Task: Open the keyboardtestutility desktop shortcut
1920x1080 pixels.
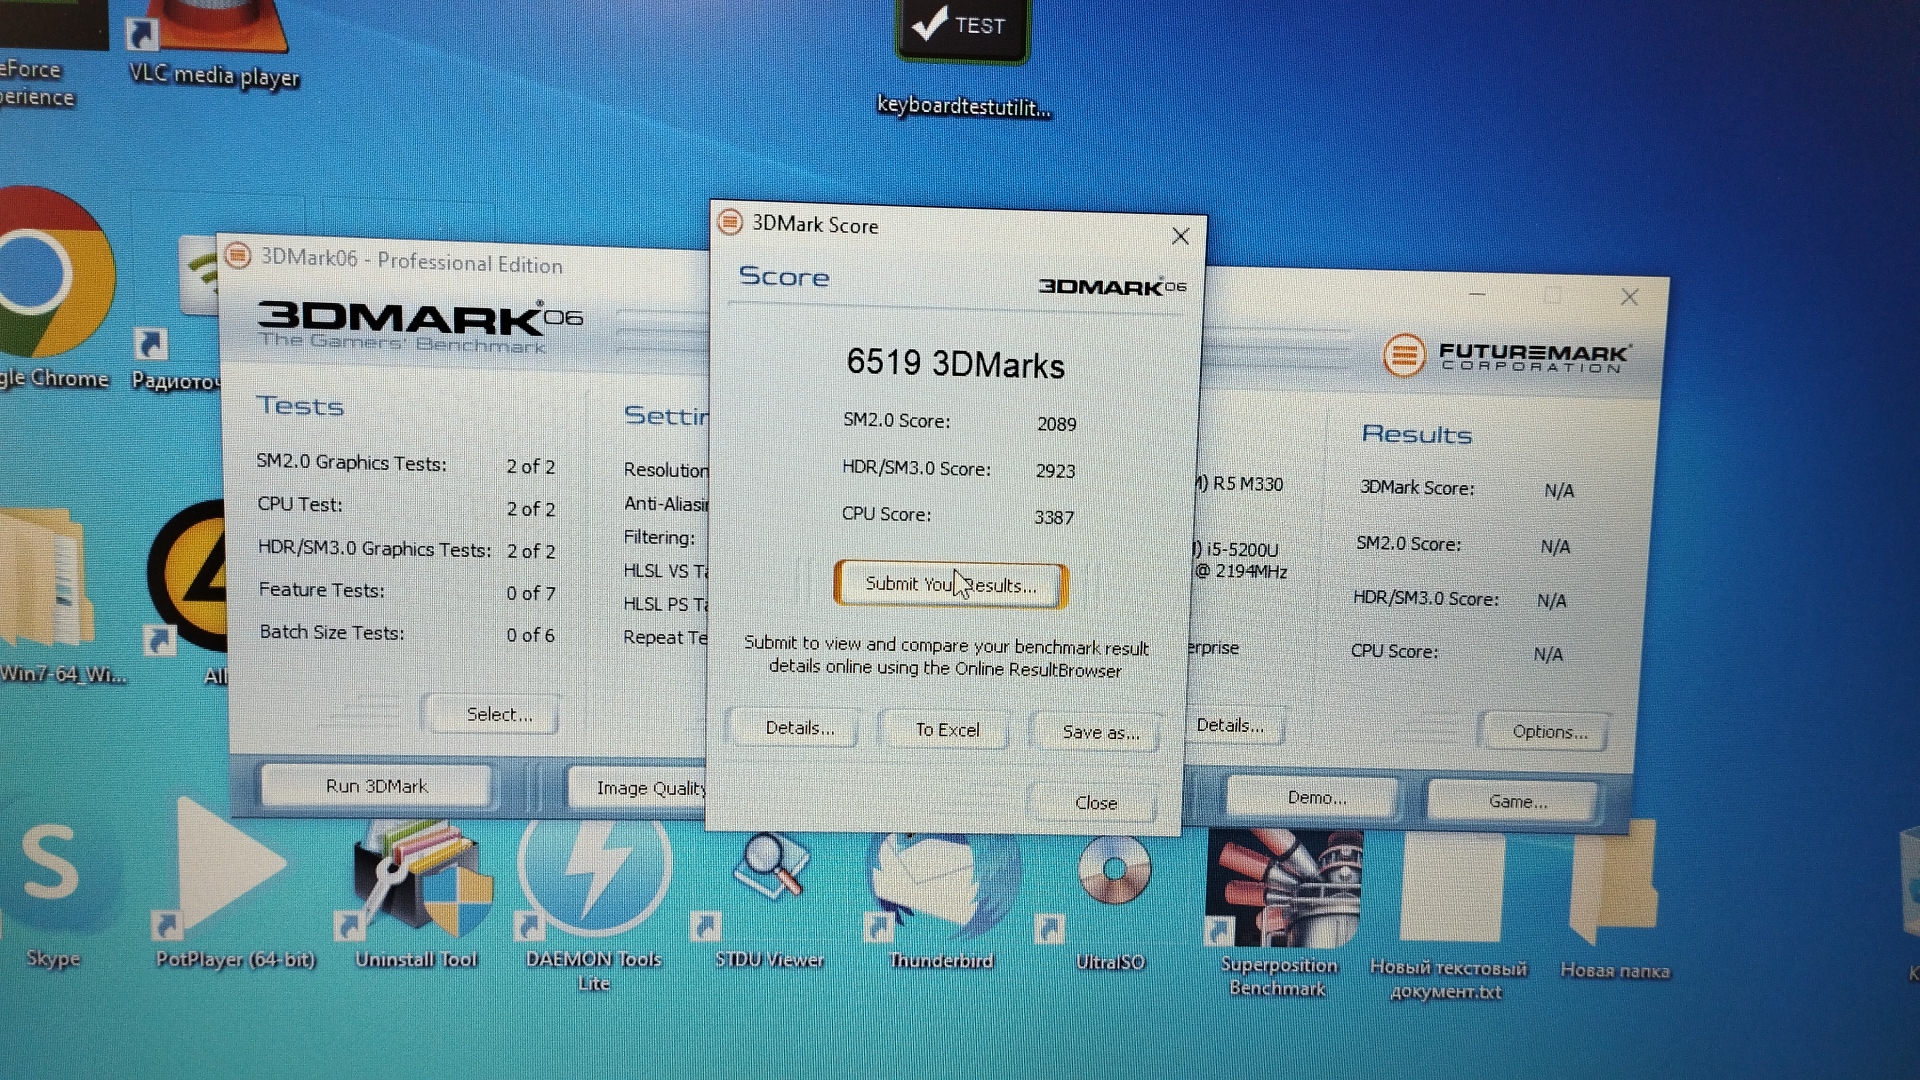Action: (962, 59)
